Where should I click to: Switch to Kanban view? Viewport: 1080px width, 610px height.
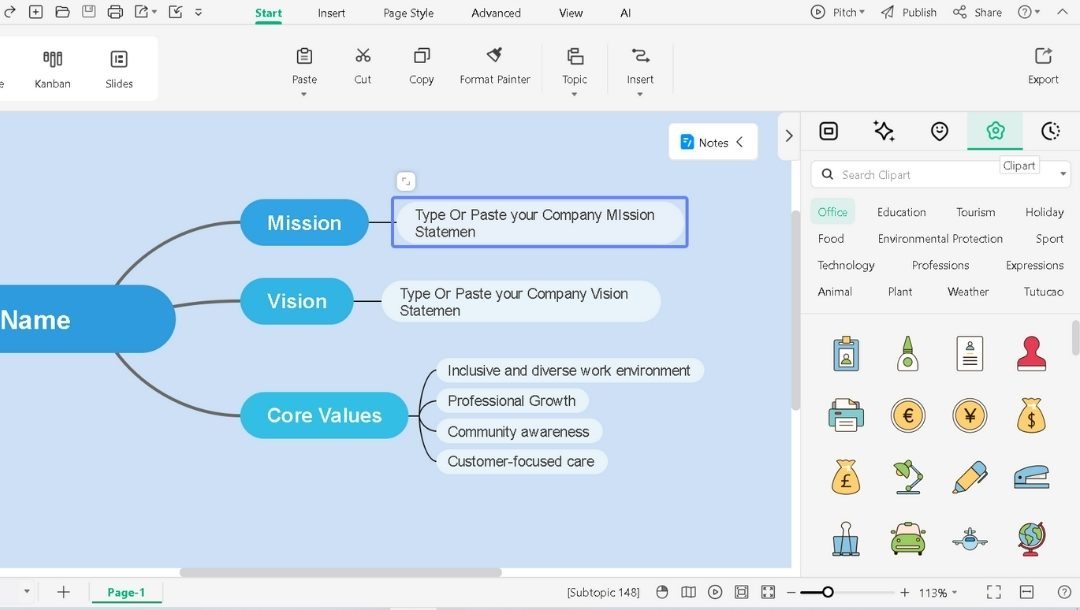tap(52, 68)
